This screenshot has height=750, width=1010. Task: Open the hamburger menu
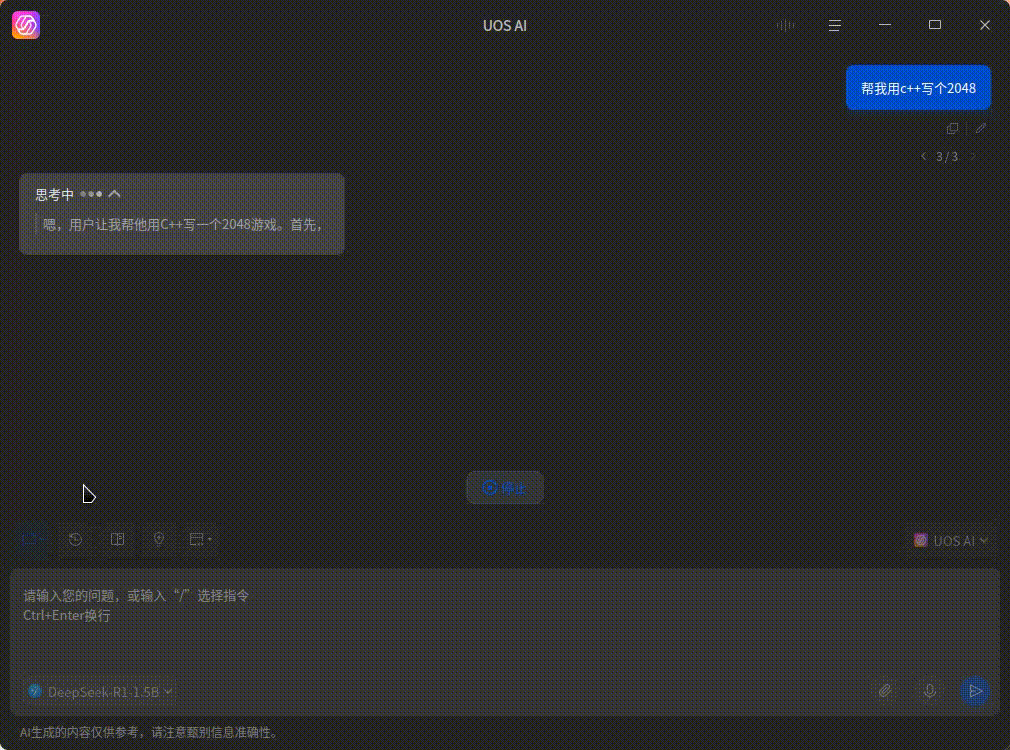tap(834, 25)
